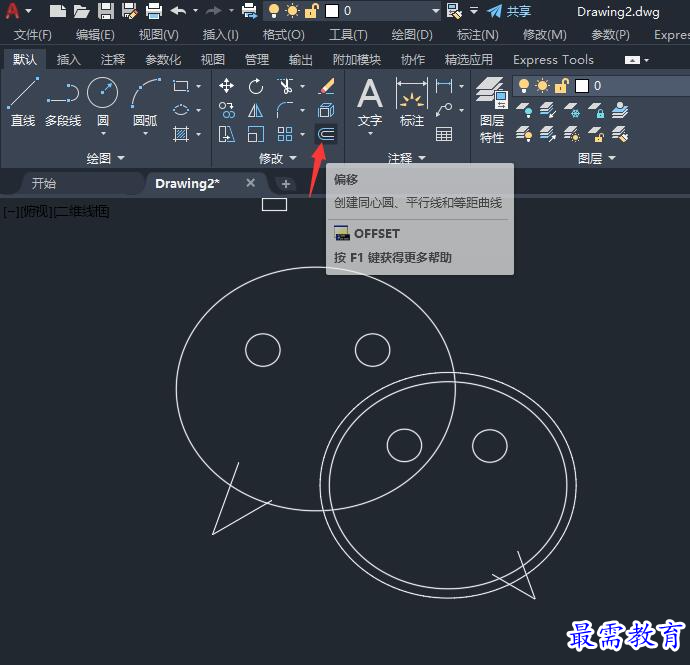Screen dimensions: 691x667
Task: Click the Offset (偏移) tool
Action: point(326,134)
